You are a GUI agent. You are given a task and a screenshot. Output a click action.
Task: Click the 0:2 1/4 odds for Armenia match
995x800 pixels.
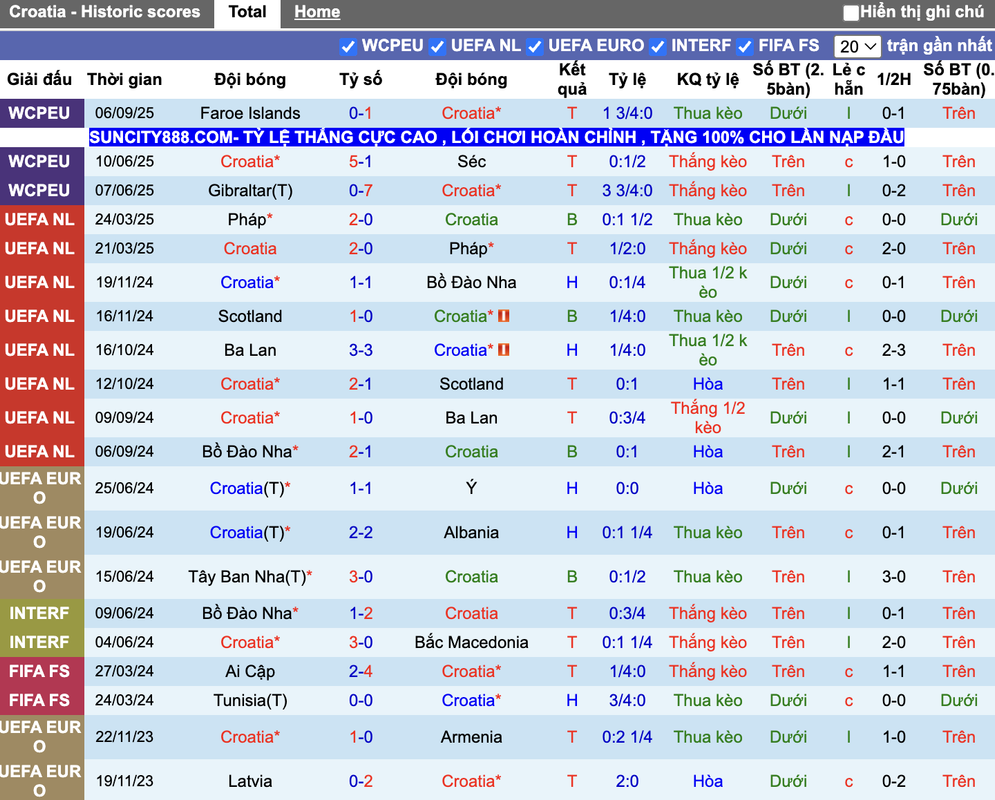pos(627,737)
